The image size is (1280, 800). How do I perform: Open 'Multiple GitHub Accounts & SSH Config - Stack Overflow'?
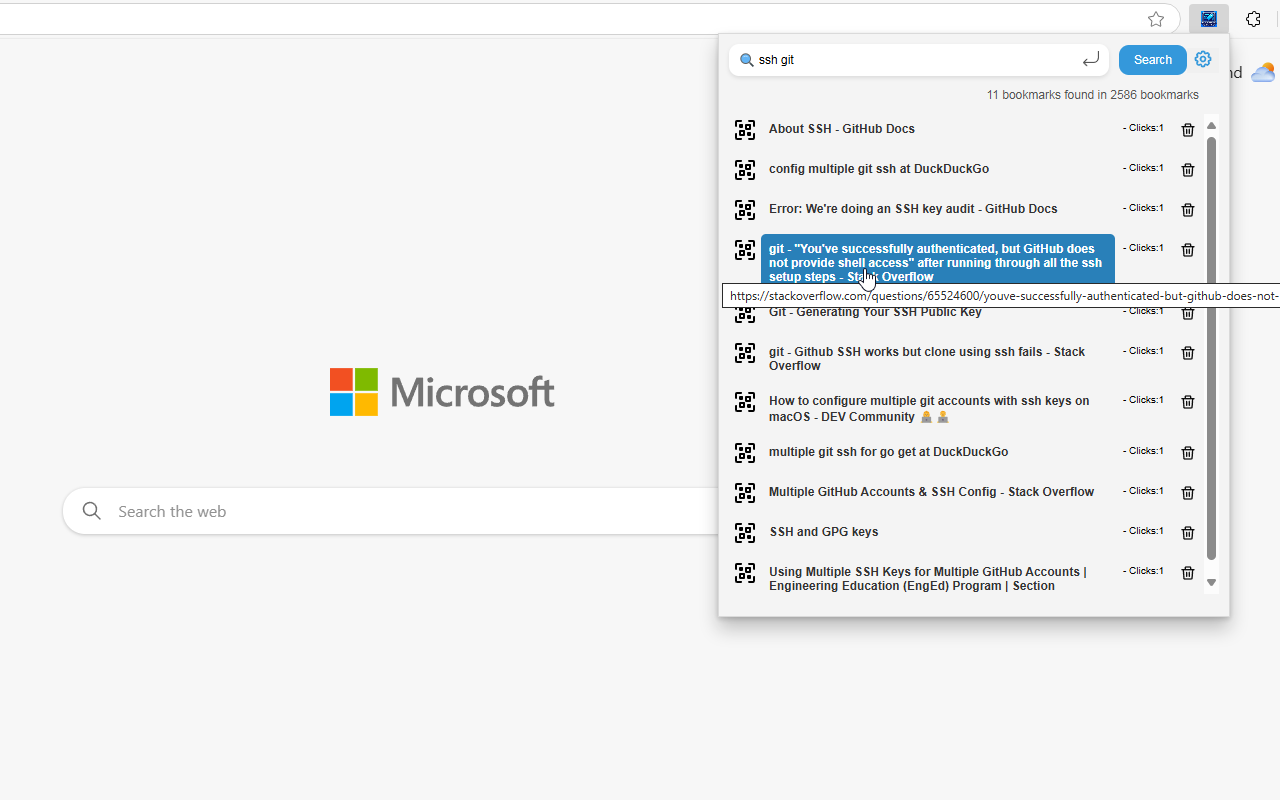pyautogui.click(x=931, y=492)
